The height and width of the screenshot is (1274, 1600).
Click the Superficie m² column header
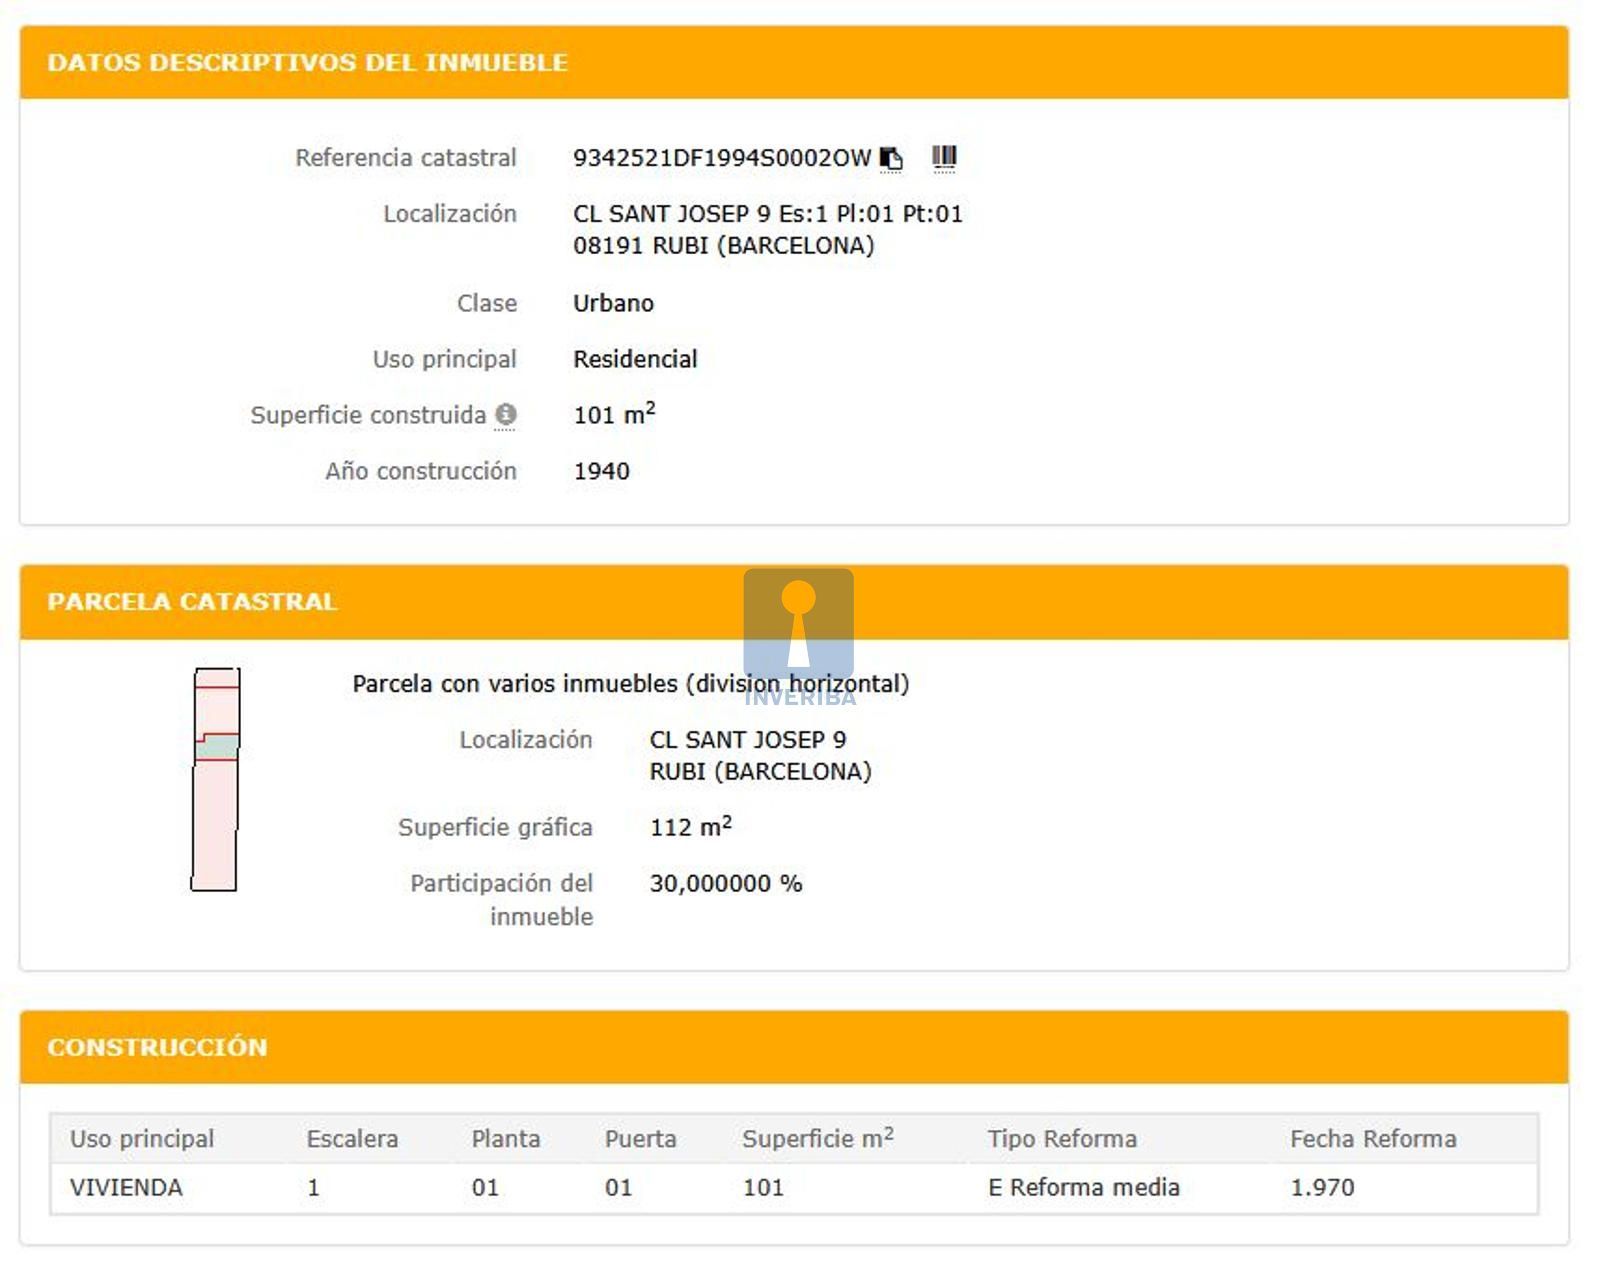[x=817, y=1139]
